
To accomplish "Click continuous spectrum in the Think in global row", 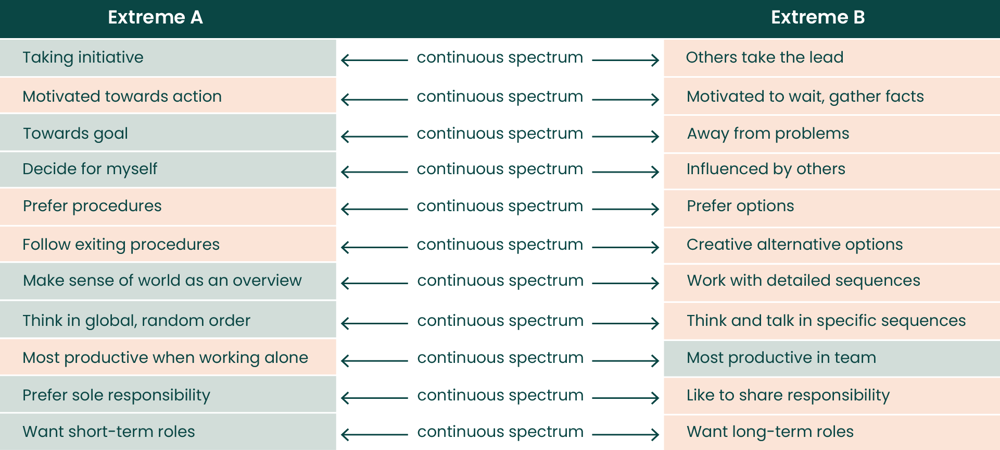I will pyautogui.click(x=500, y=321).
